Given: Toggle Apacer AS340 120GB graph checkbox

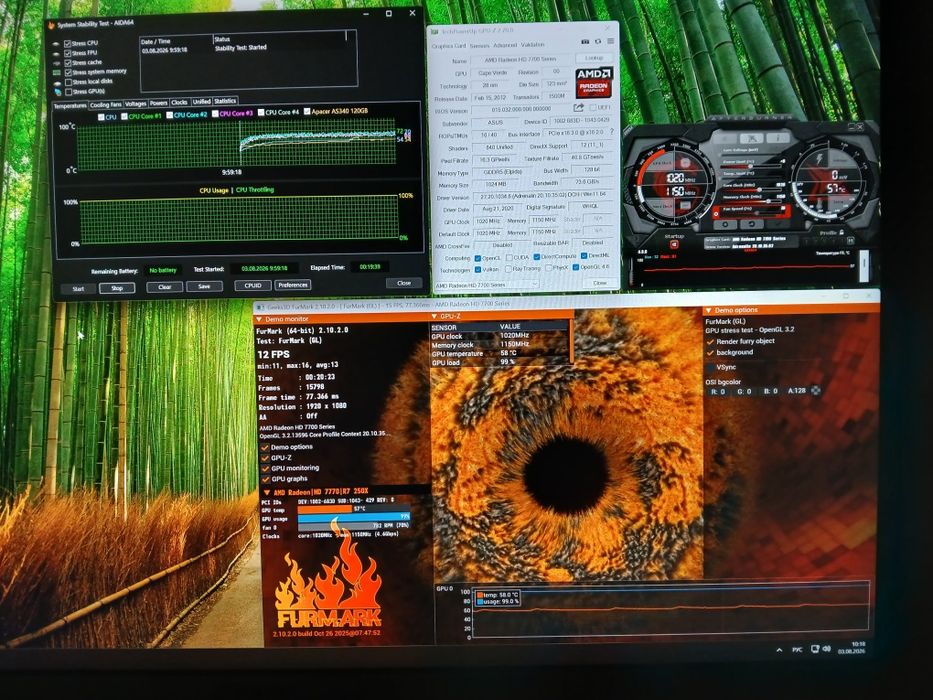Looking at the screenshot, I should (x=307, y=111).
